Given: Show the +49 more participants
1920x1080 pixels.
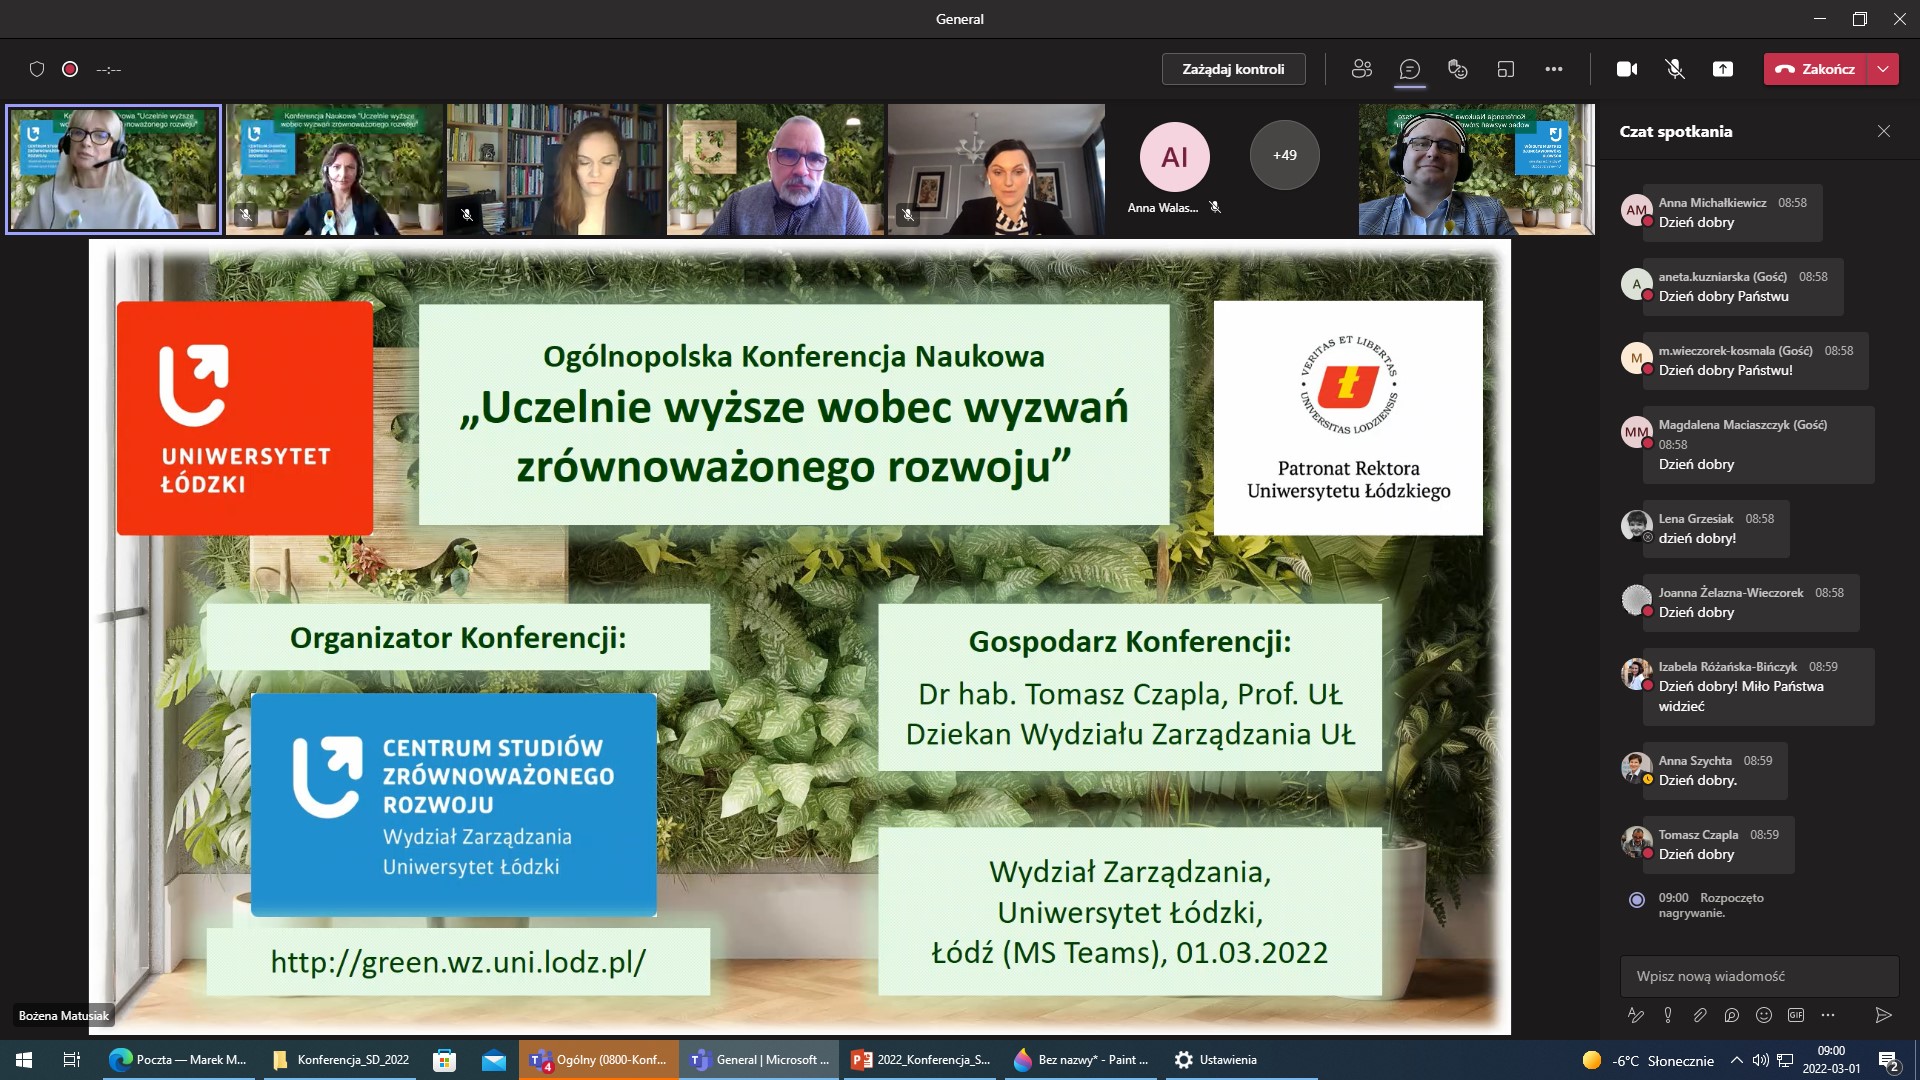Looking at the screenshot, I should pos(1285,155).
